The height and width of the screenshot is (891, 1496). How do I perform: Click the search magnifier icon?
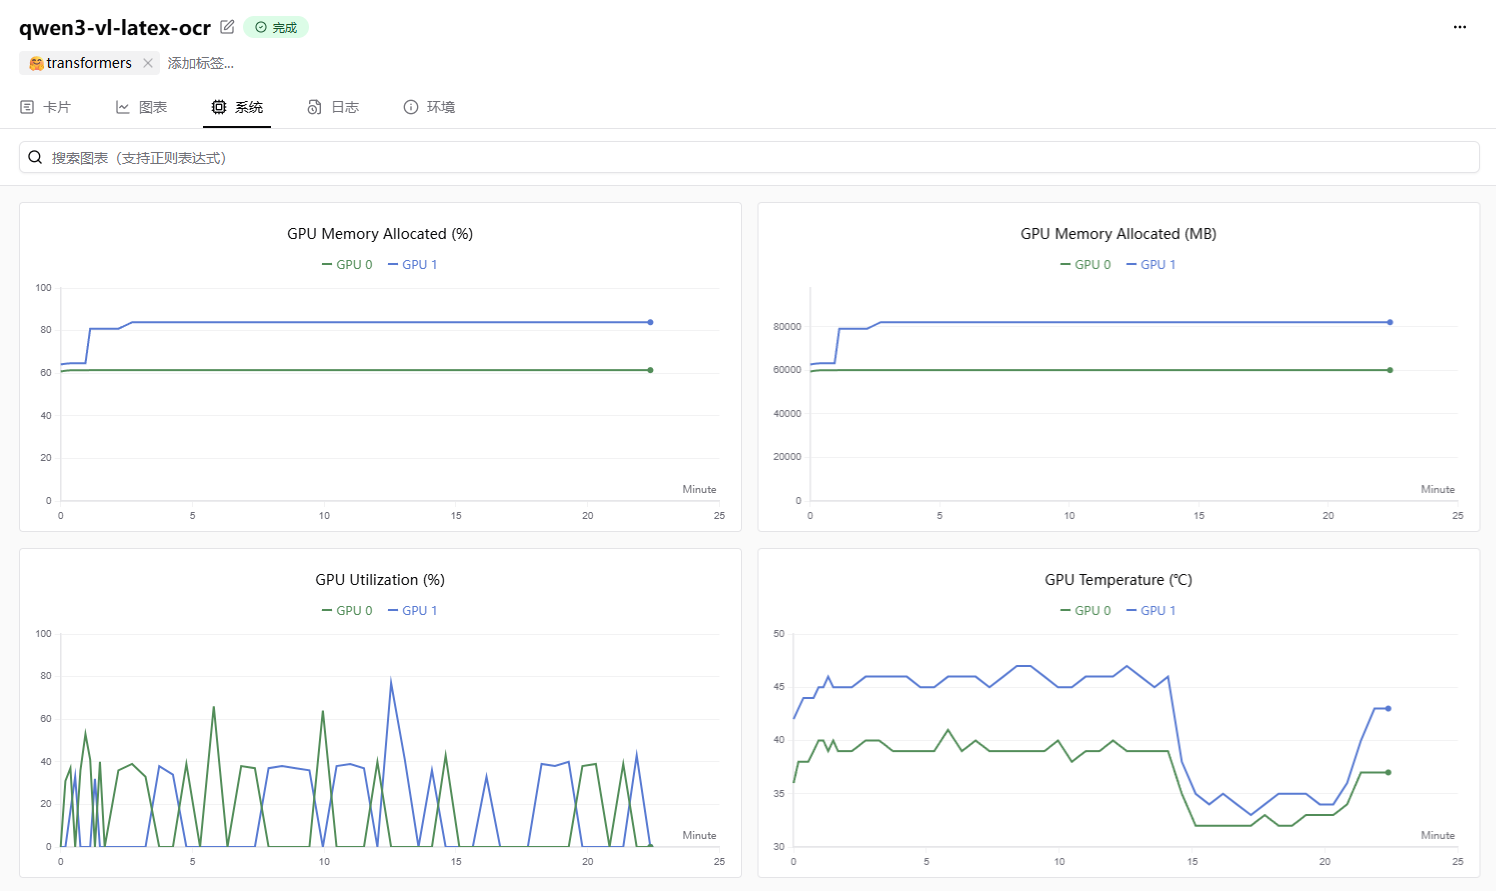click(35, 157)
